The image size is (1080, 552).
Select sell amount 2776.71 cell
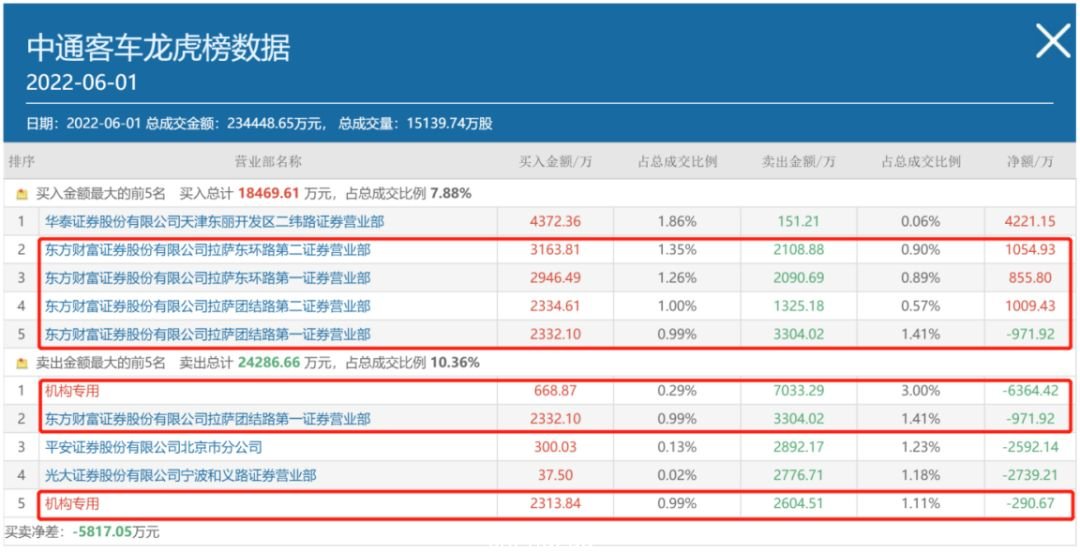point(799,476)
